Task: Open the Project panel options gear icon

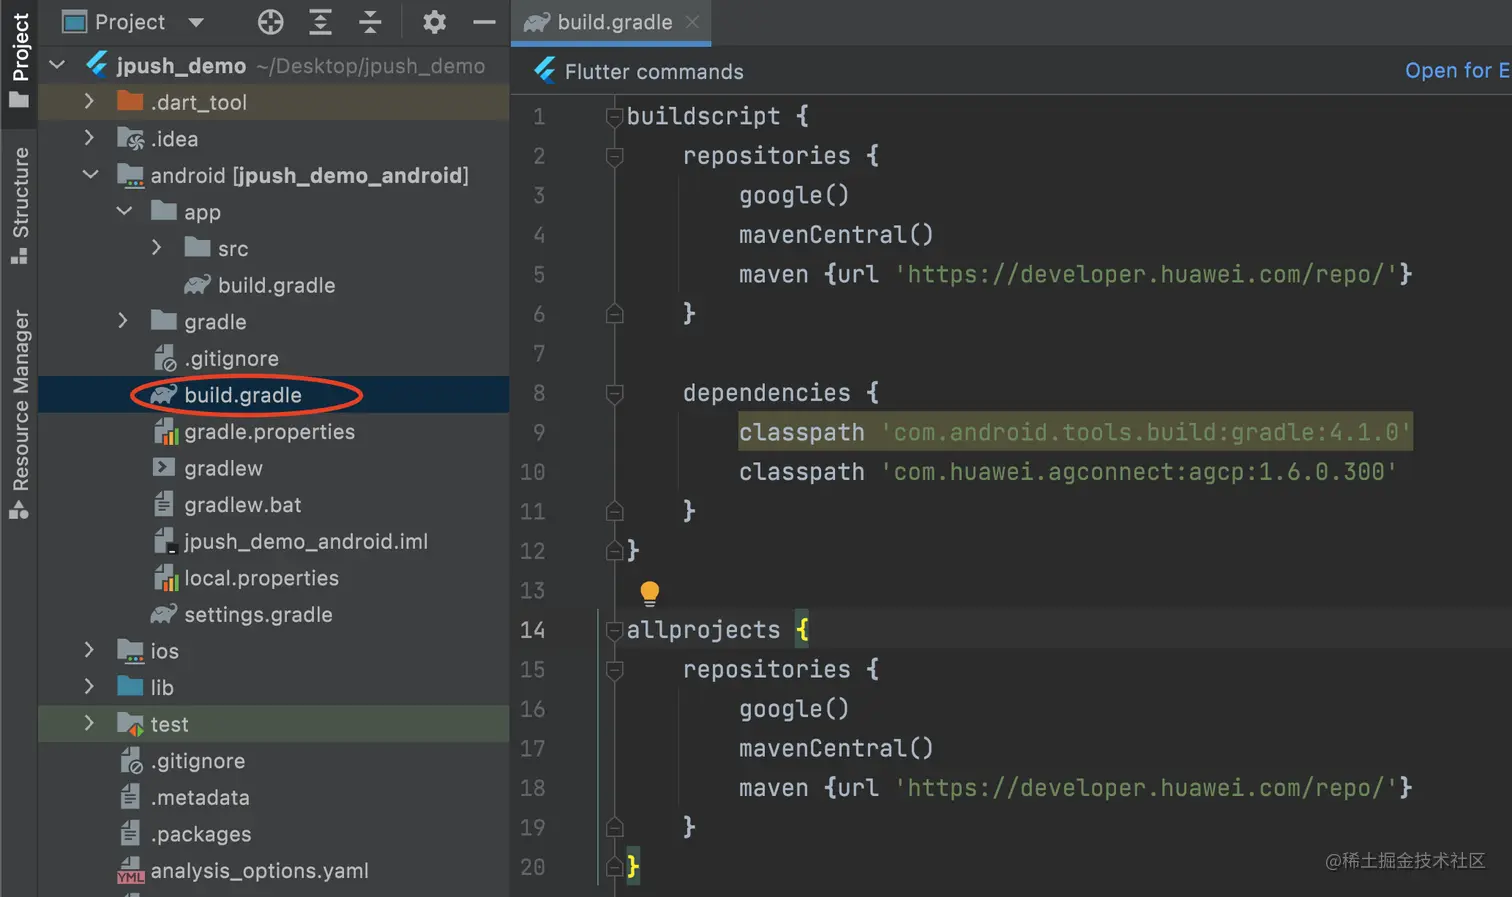Action: [433, 22]
